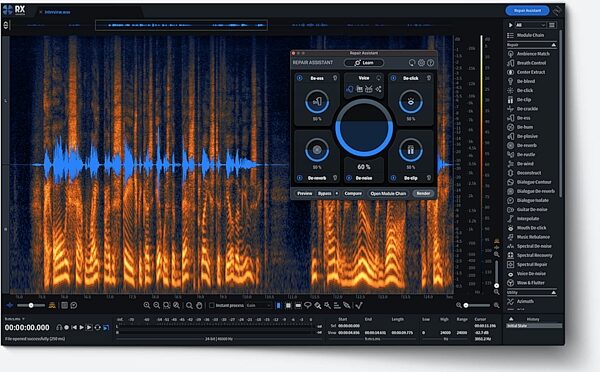600x372 pixels.
Task: Toggle De-click power button in Repair Assistant
Action: (x=393, y=78)
